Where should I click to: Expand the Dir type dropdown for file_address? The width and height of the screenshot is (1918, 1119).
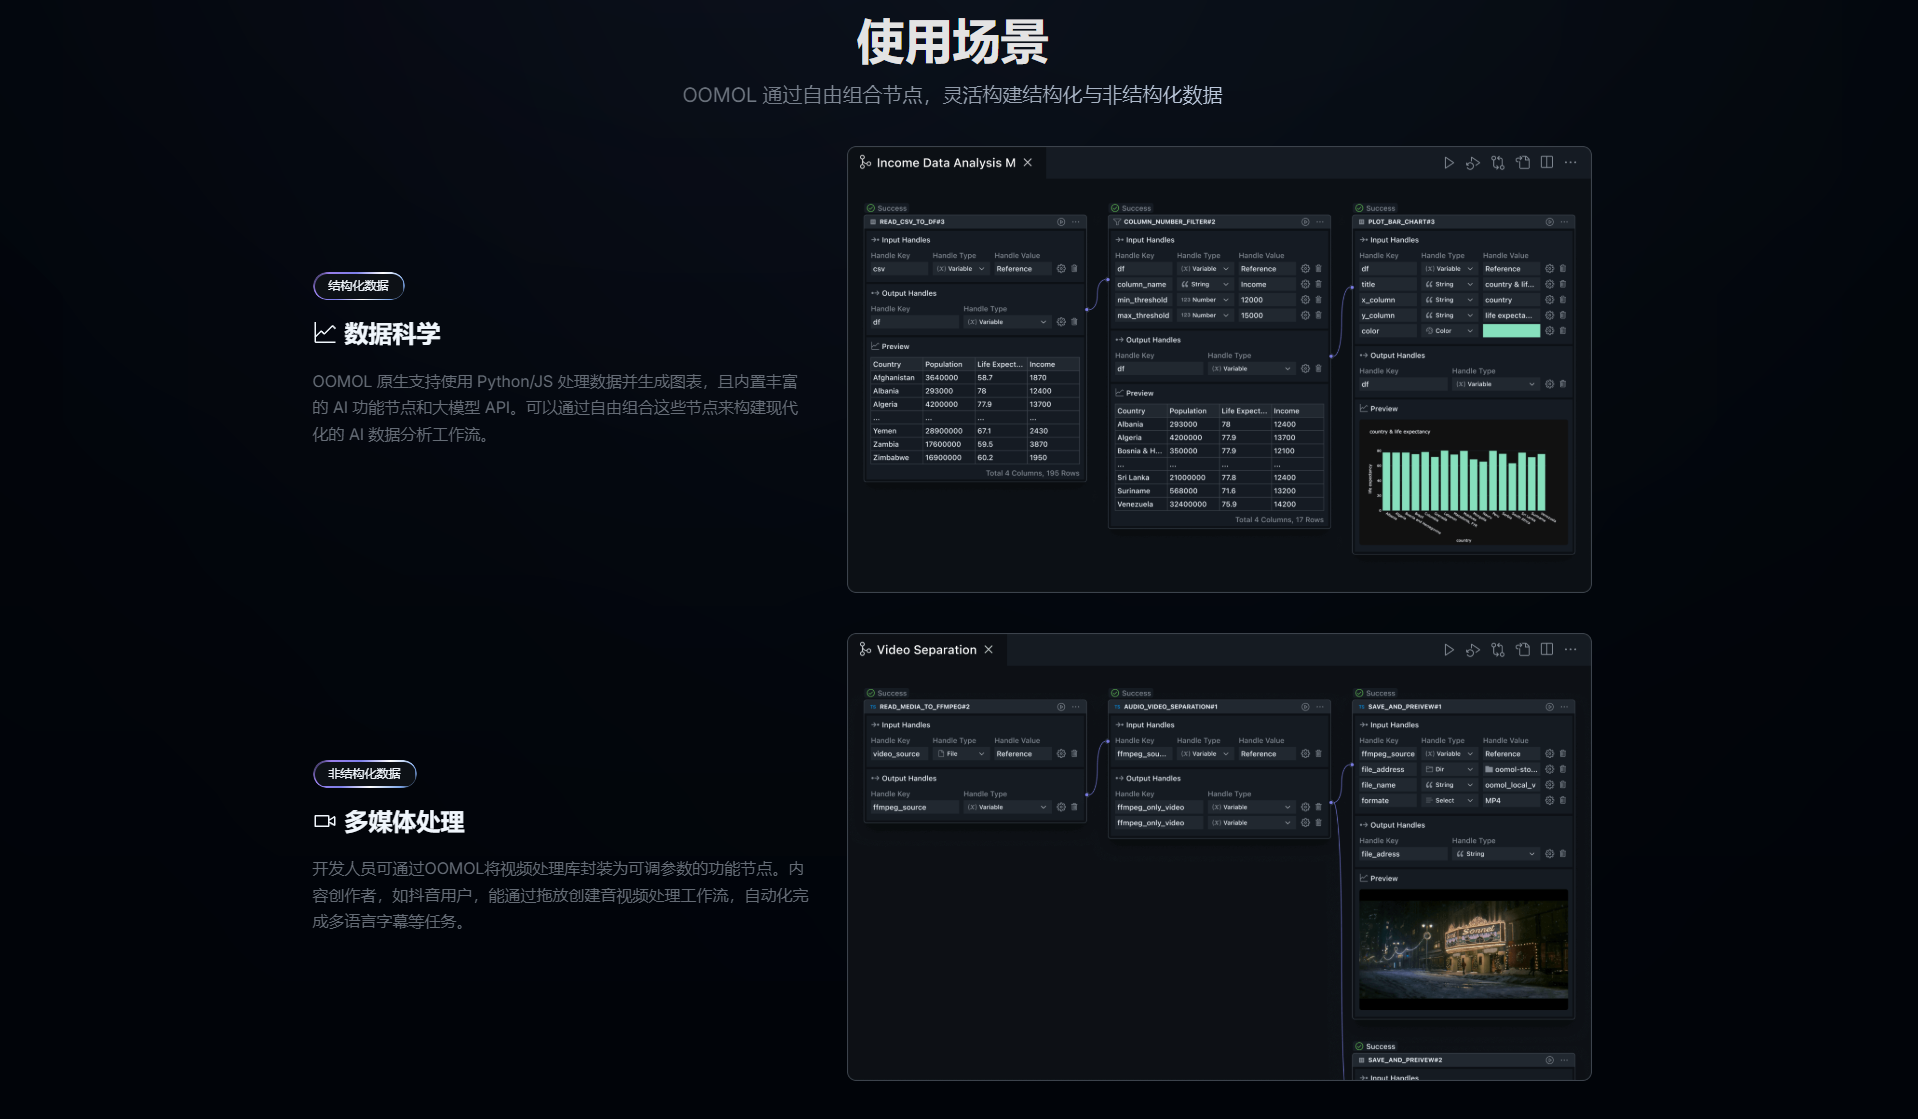pyautogui.click(x=1449, y=770)
